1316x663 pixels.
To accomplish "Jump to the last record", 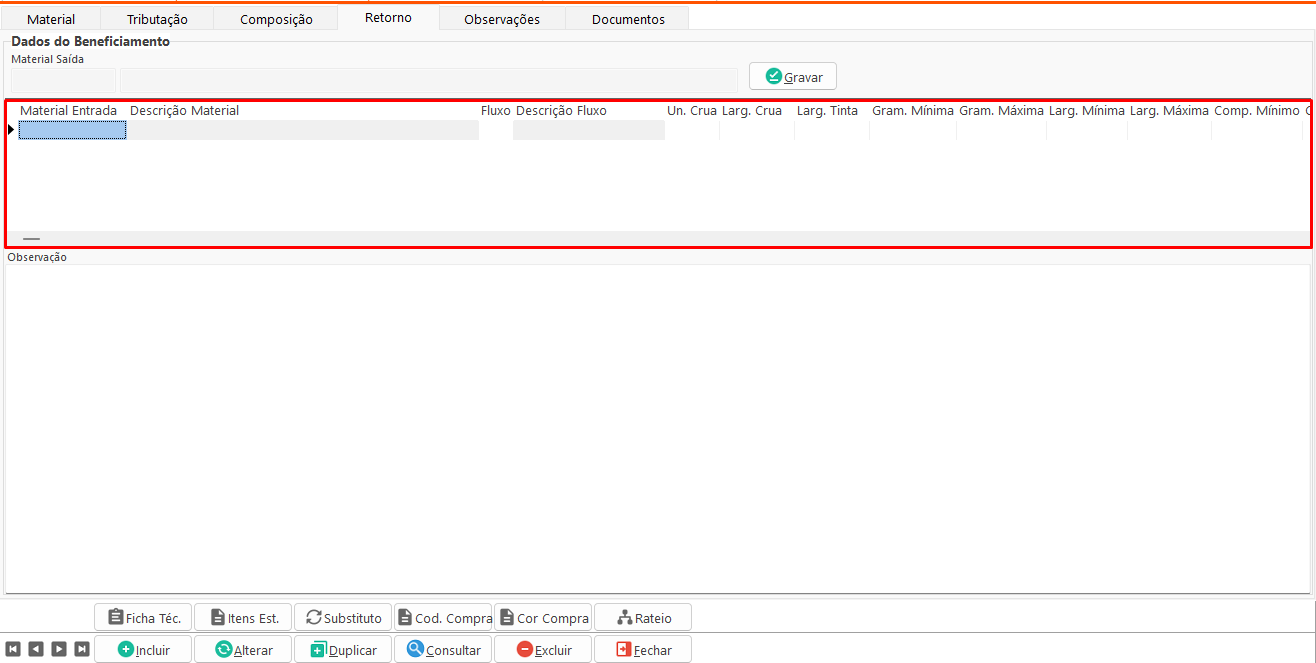I will [x=82, y=649].
